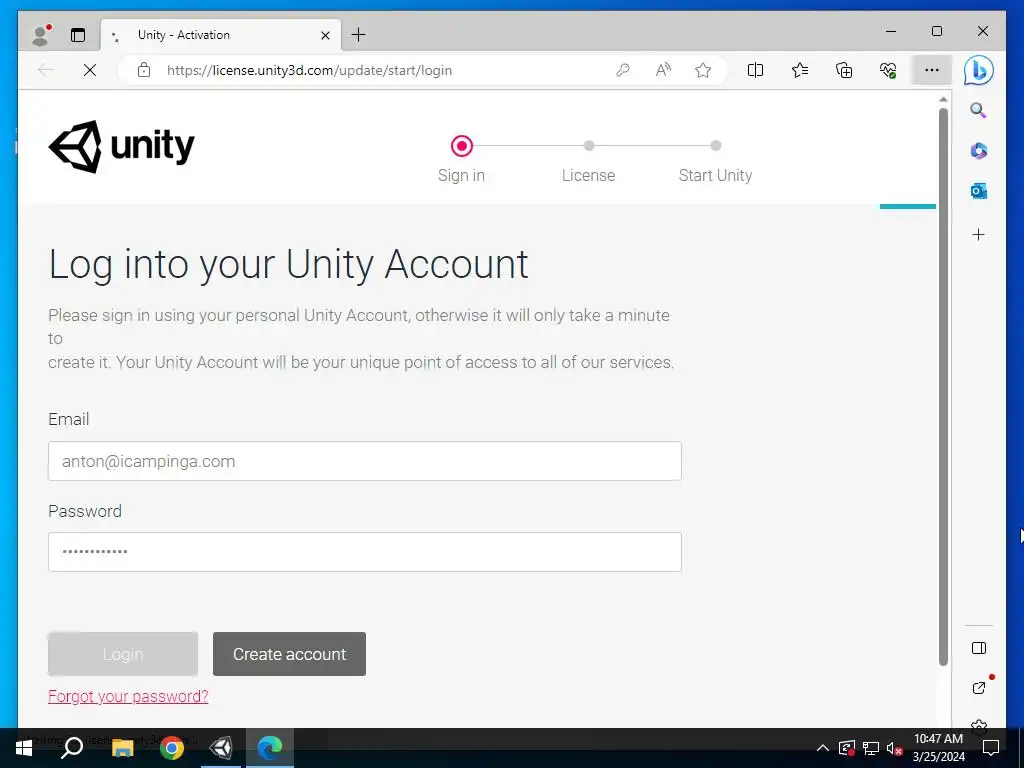
Task: Open sidebar Search icon
Action: click(x=978, y=110)
